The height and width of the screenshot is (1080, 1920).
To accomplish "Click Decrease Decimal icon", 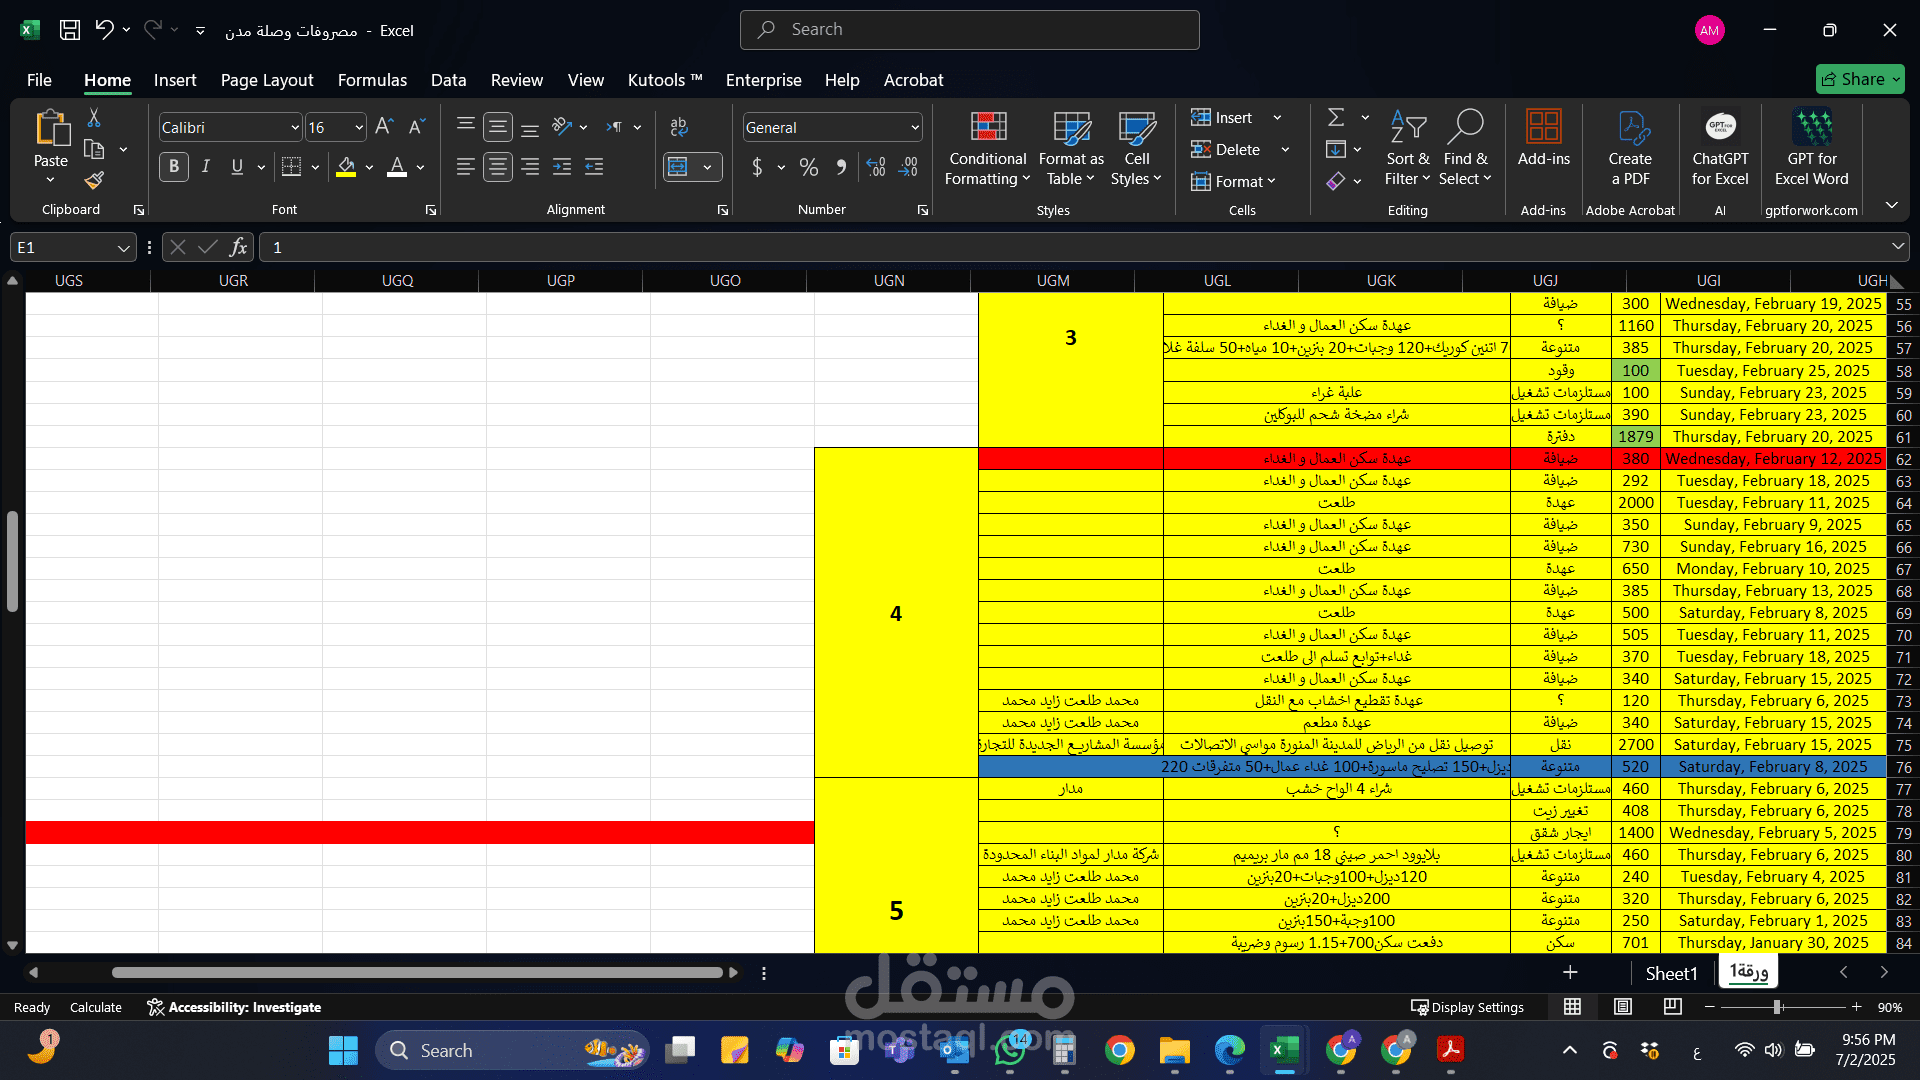I will point(908,167).
